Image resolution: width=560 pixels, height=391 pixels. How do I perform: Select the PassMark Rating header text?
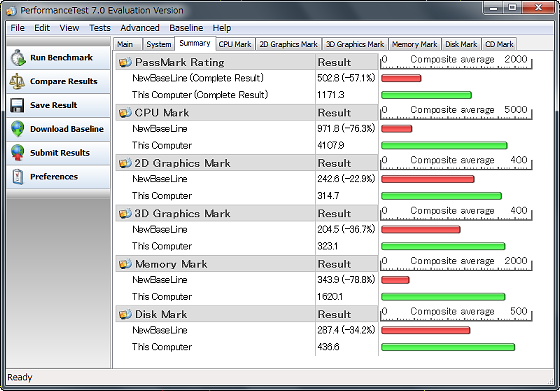[x=180, y=62]
